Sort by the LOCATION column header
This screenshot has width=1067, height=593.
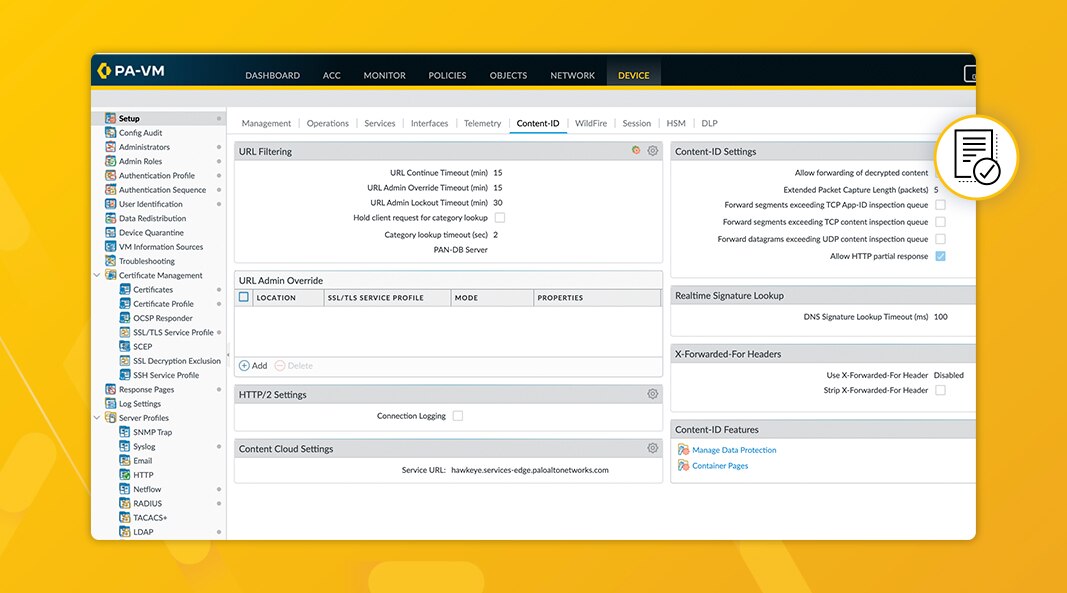[x=277, y=298]
